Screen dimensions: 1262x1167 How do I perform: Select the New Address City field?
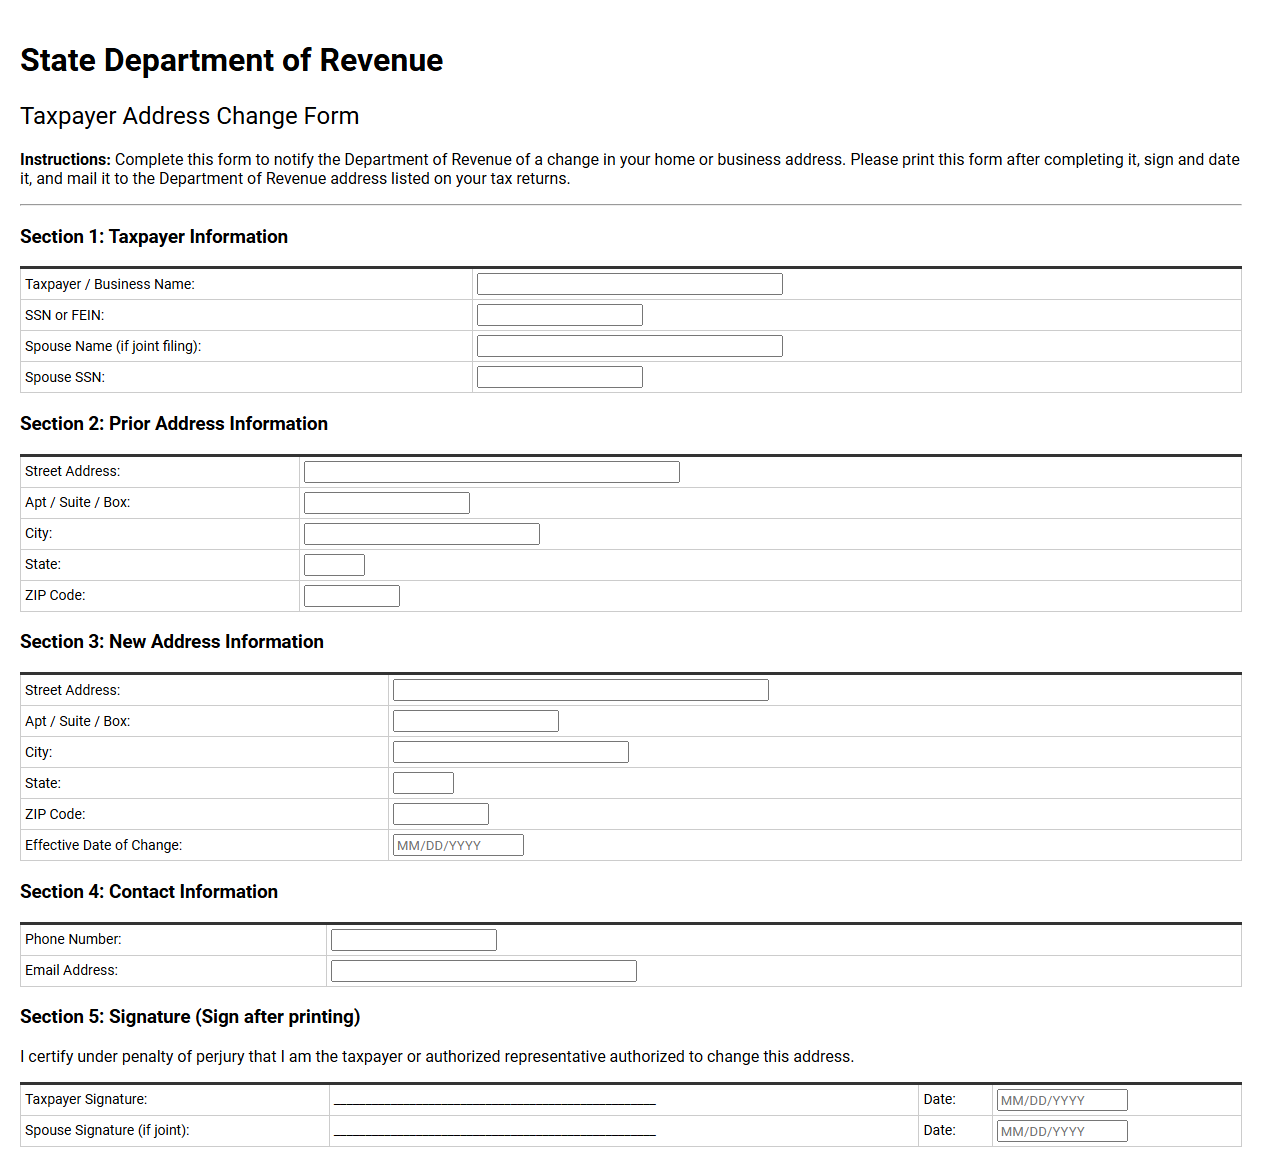click(x=511, y=752)
